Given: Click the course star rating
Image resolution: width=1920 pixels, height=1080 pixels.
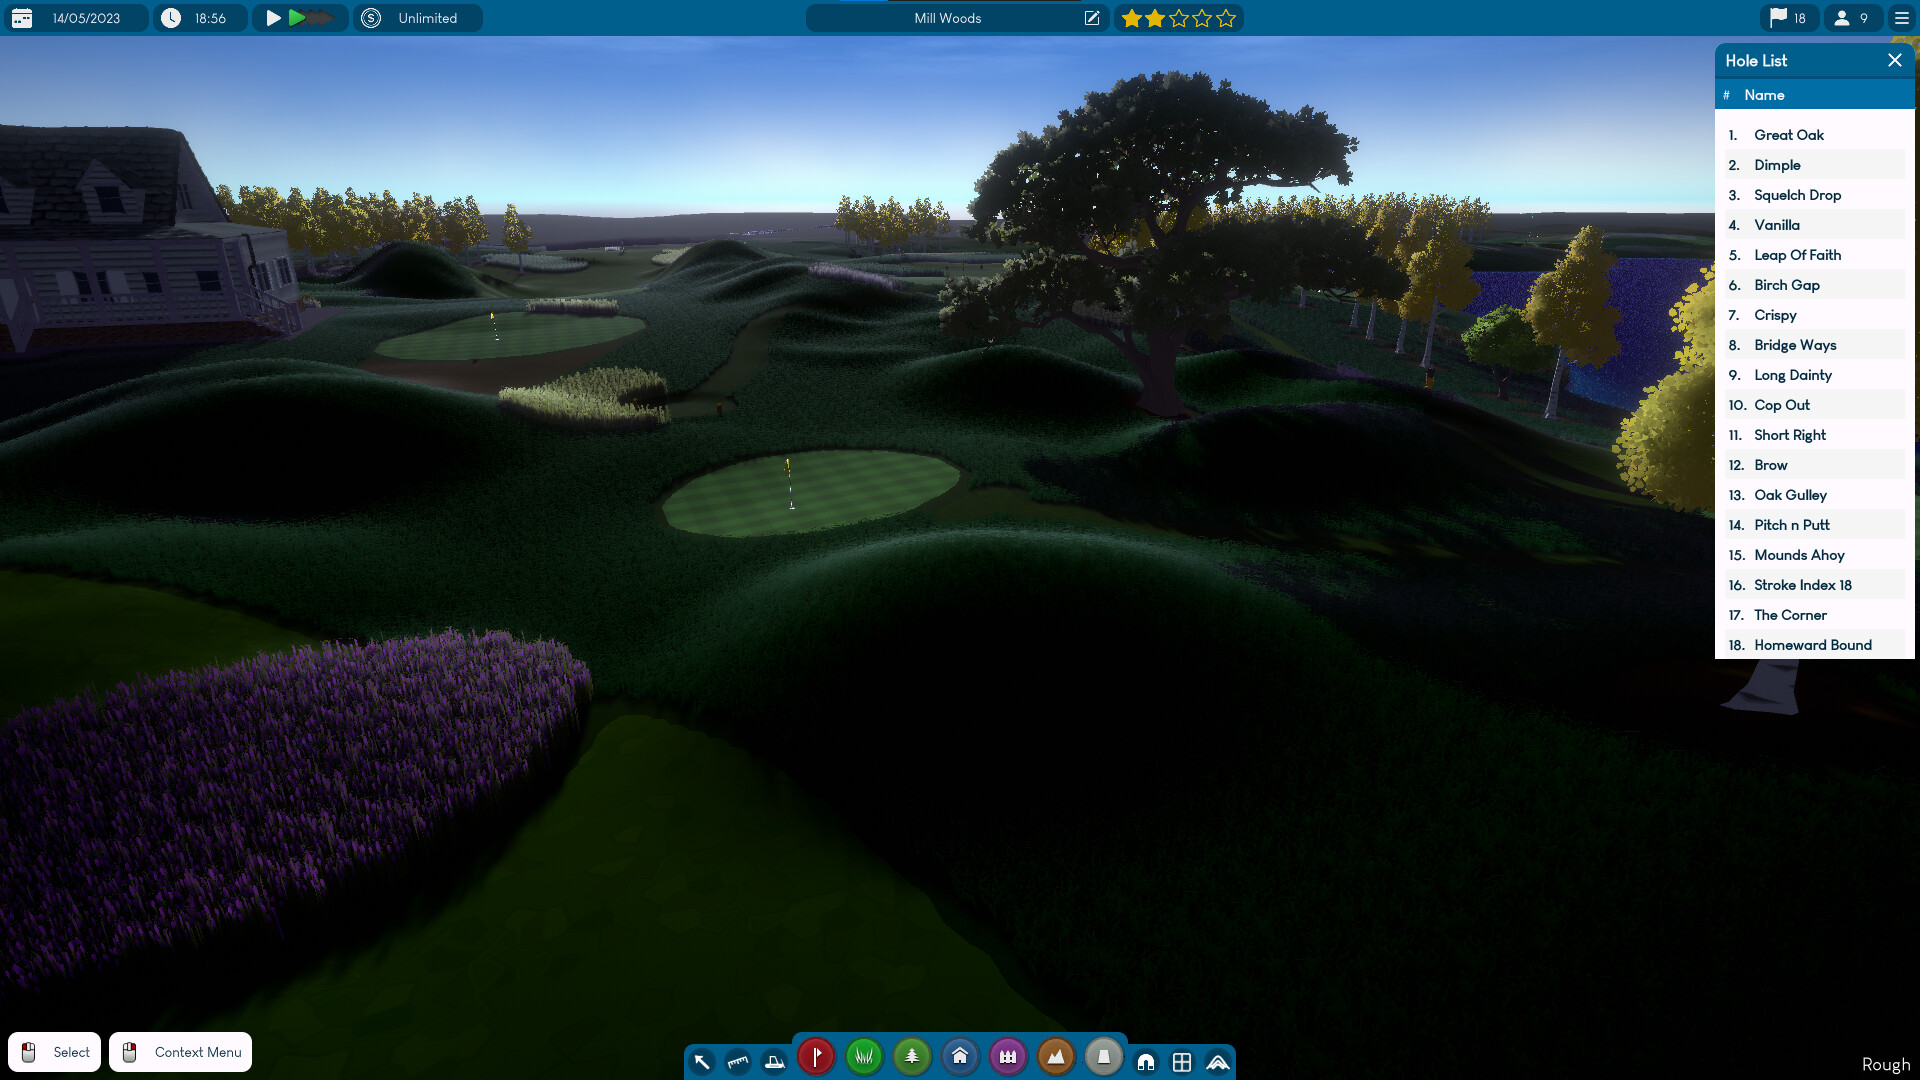Looking at the screenshot, I should [1178, 18].
